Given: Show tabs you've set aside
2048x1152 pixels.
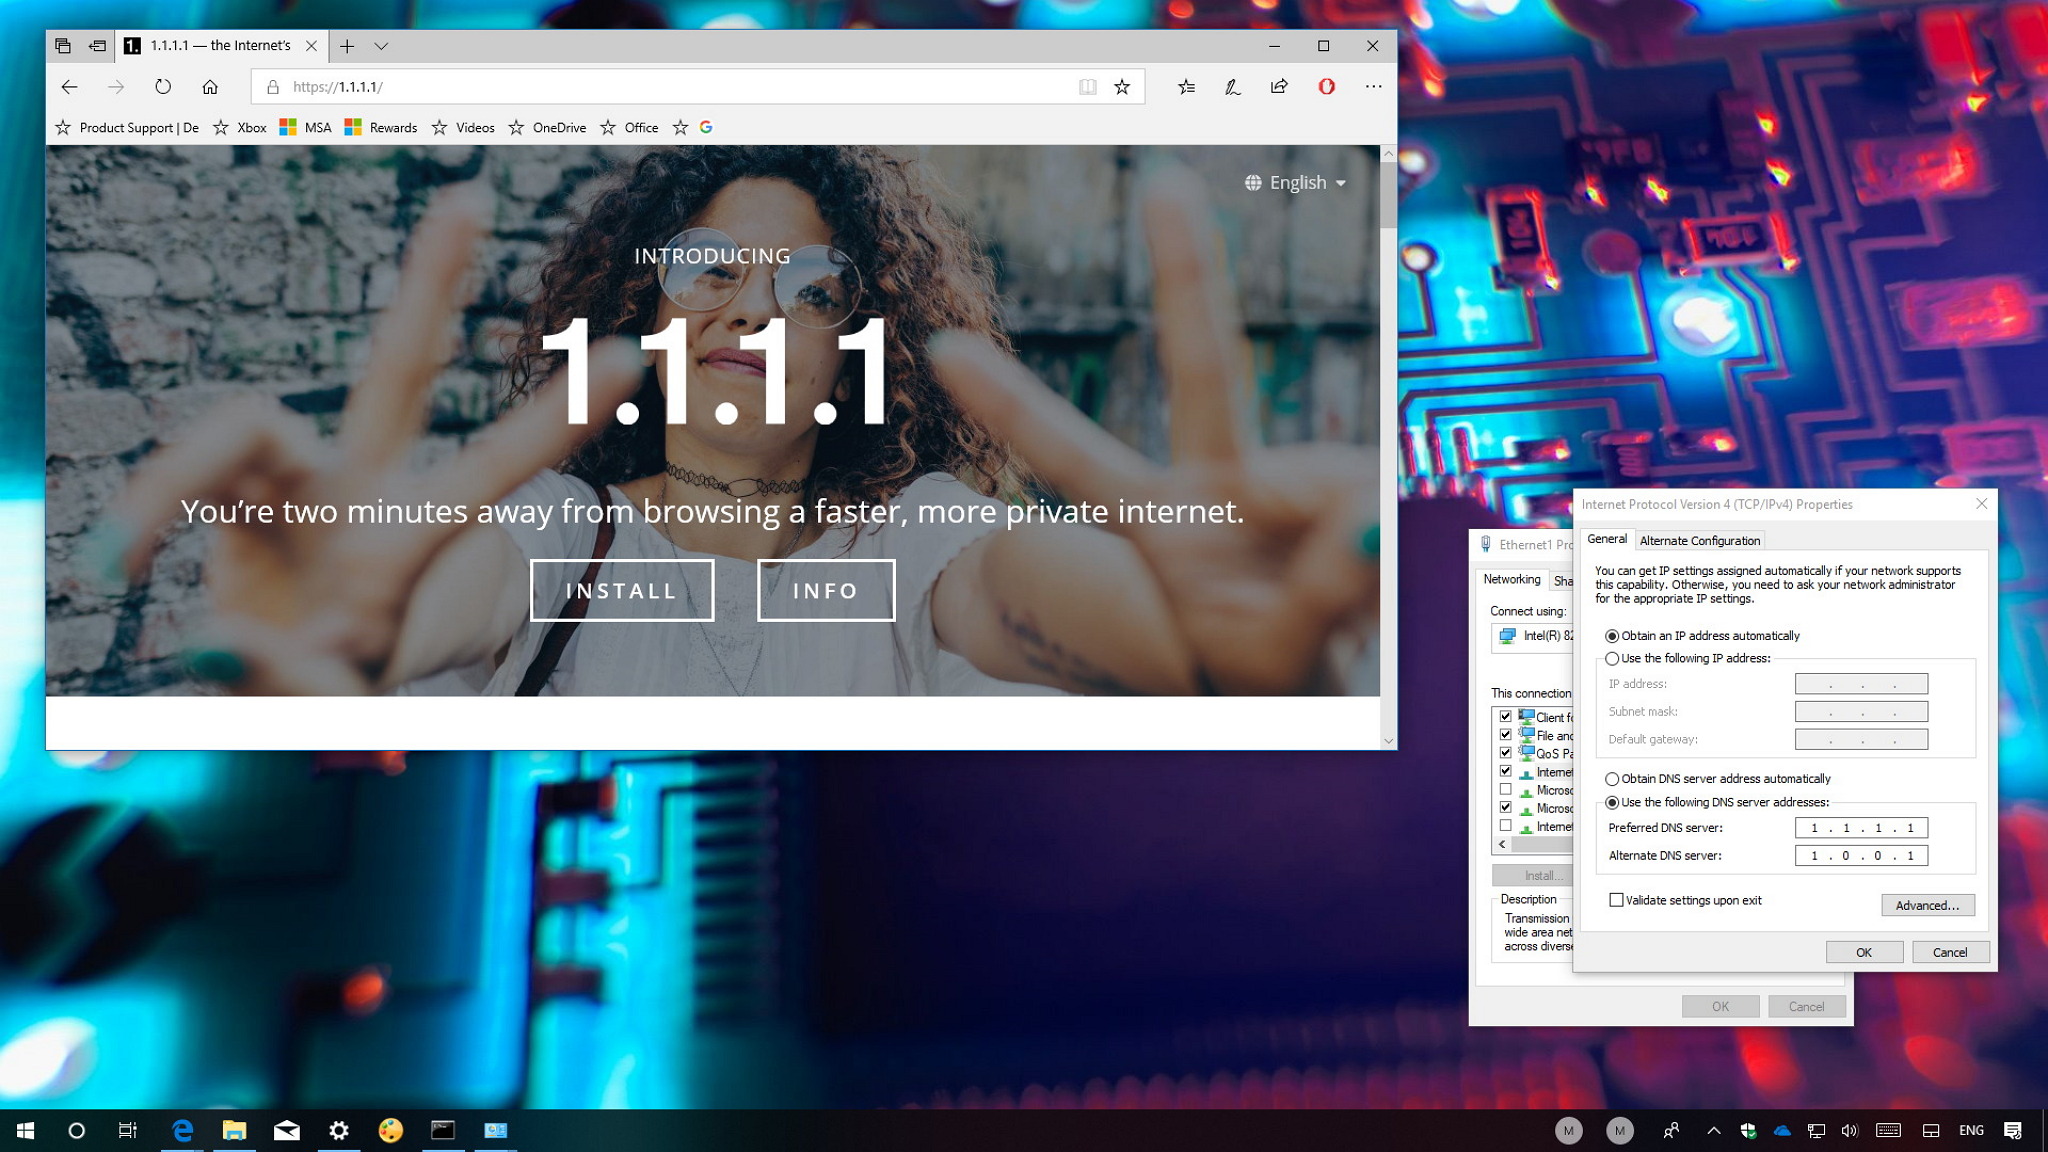Looking at the screenshot, I should 63,46.
